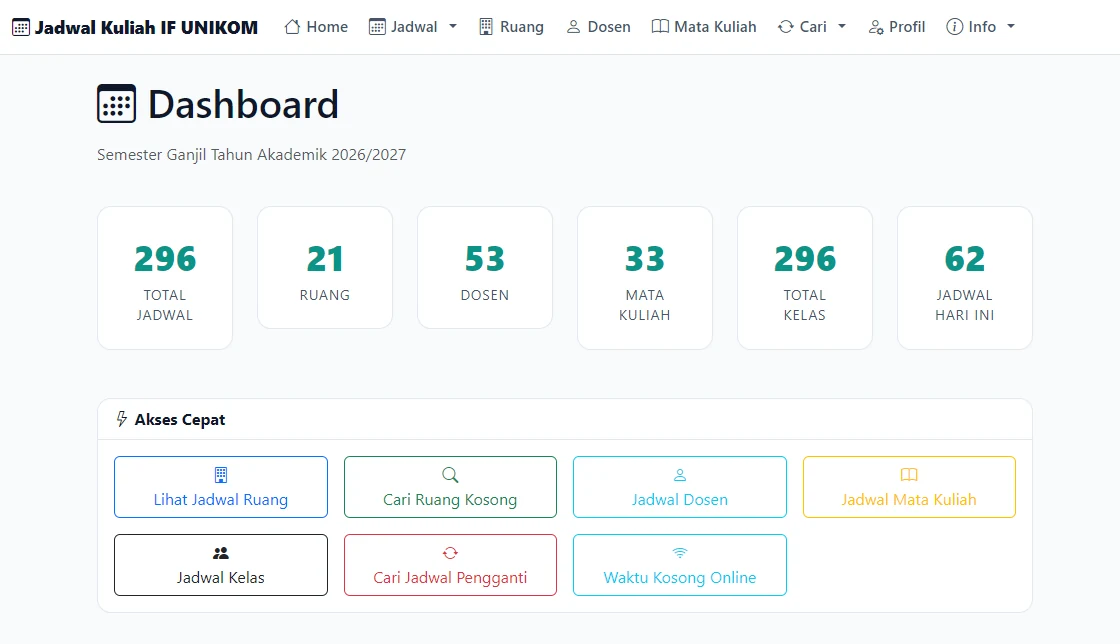
Task: Click the user-gear icon next to Profil
Action: pyautogui.click(x=876, y=27)
